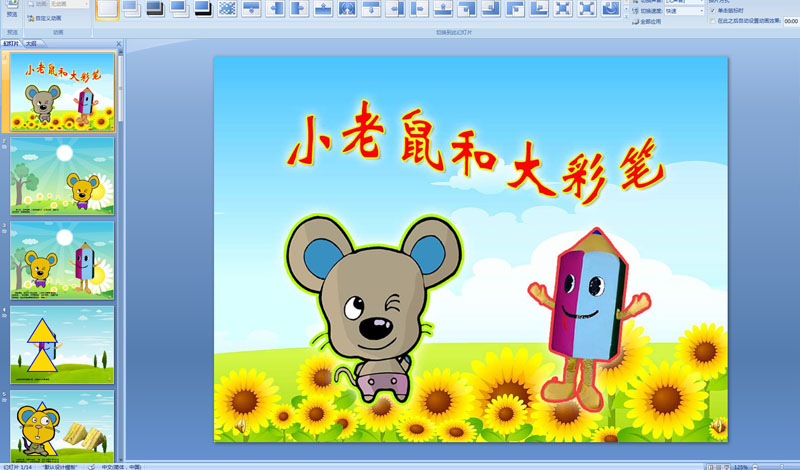Click the zoom out minus button
Screen dimensions: 800x470
tap(755, 467)
